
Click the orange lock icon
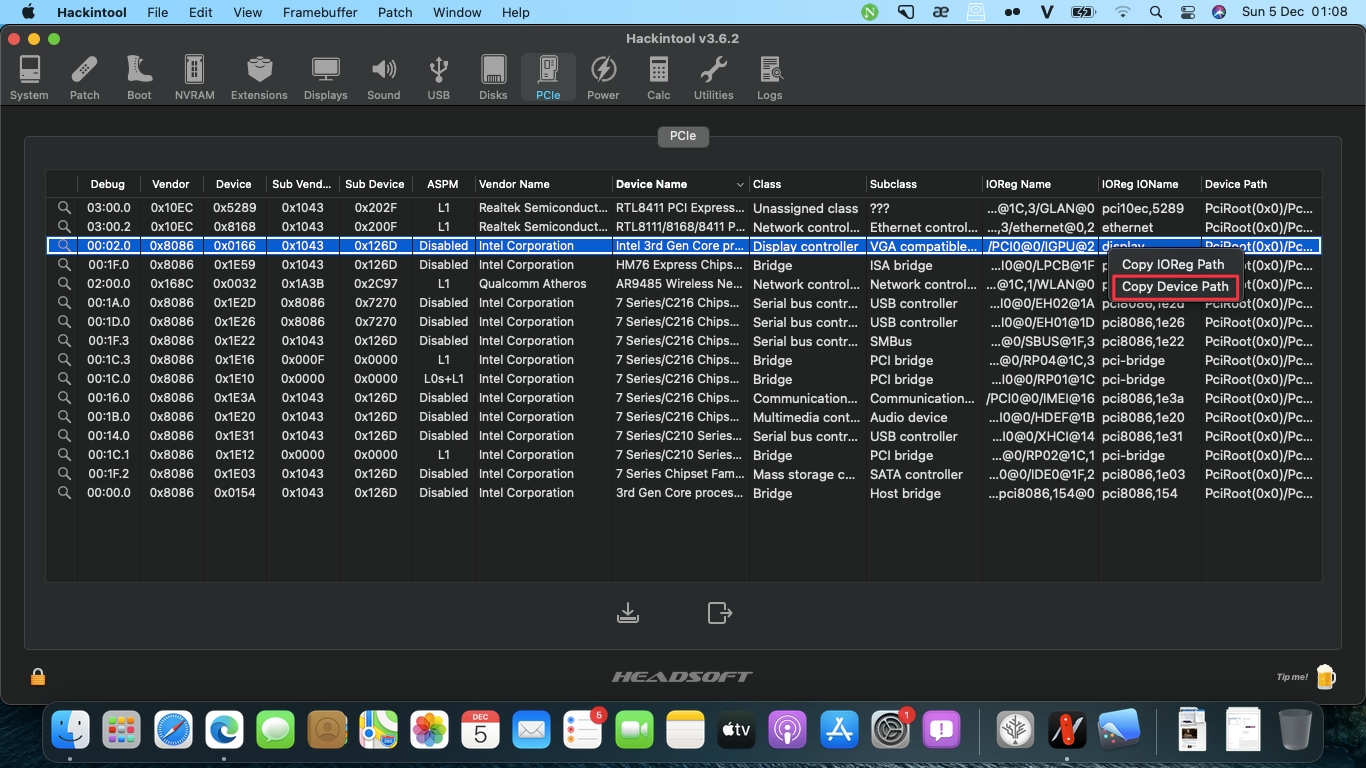click(38, 677)
